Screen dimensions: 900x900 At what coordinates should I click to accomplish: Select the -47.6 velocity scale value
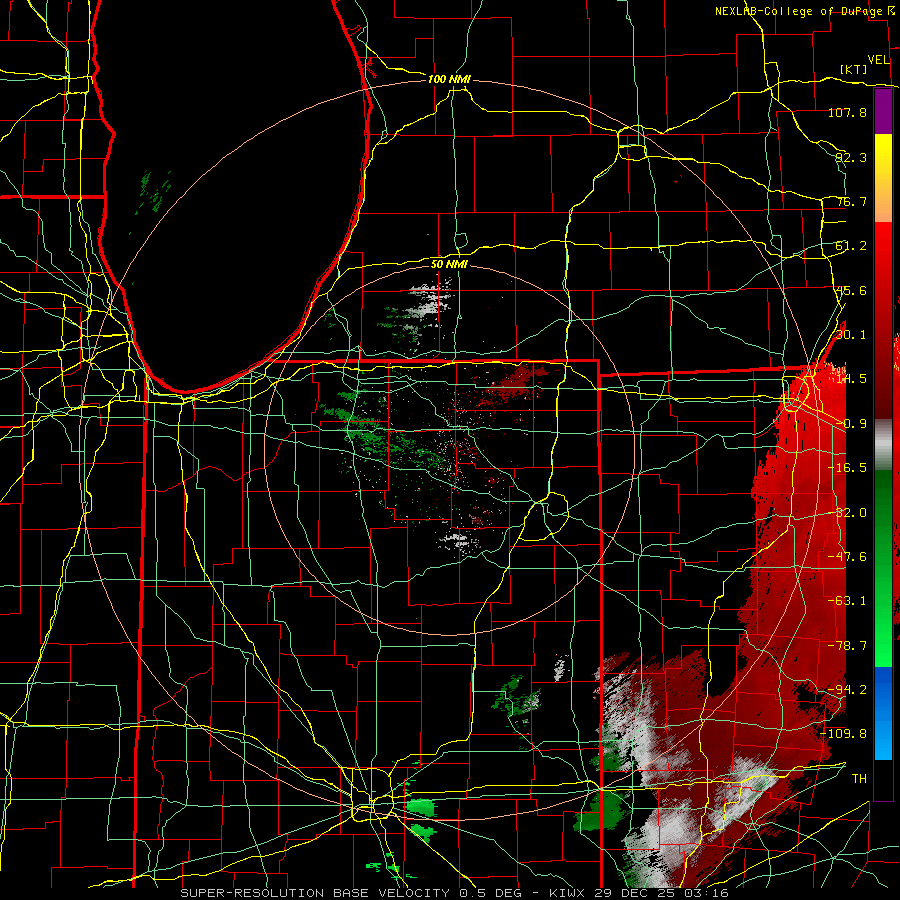click(847, 557)
